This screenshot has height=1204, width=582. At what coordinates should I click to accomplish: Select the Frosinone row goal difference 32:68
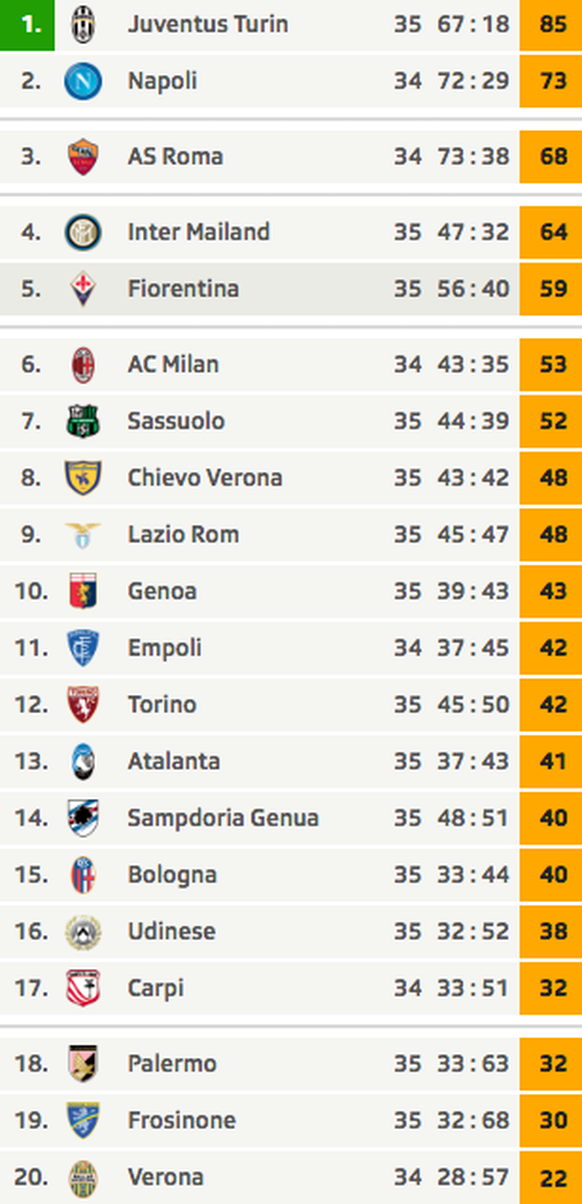pos(473,1121)
